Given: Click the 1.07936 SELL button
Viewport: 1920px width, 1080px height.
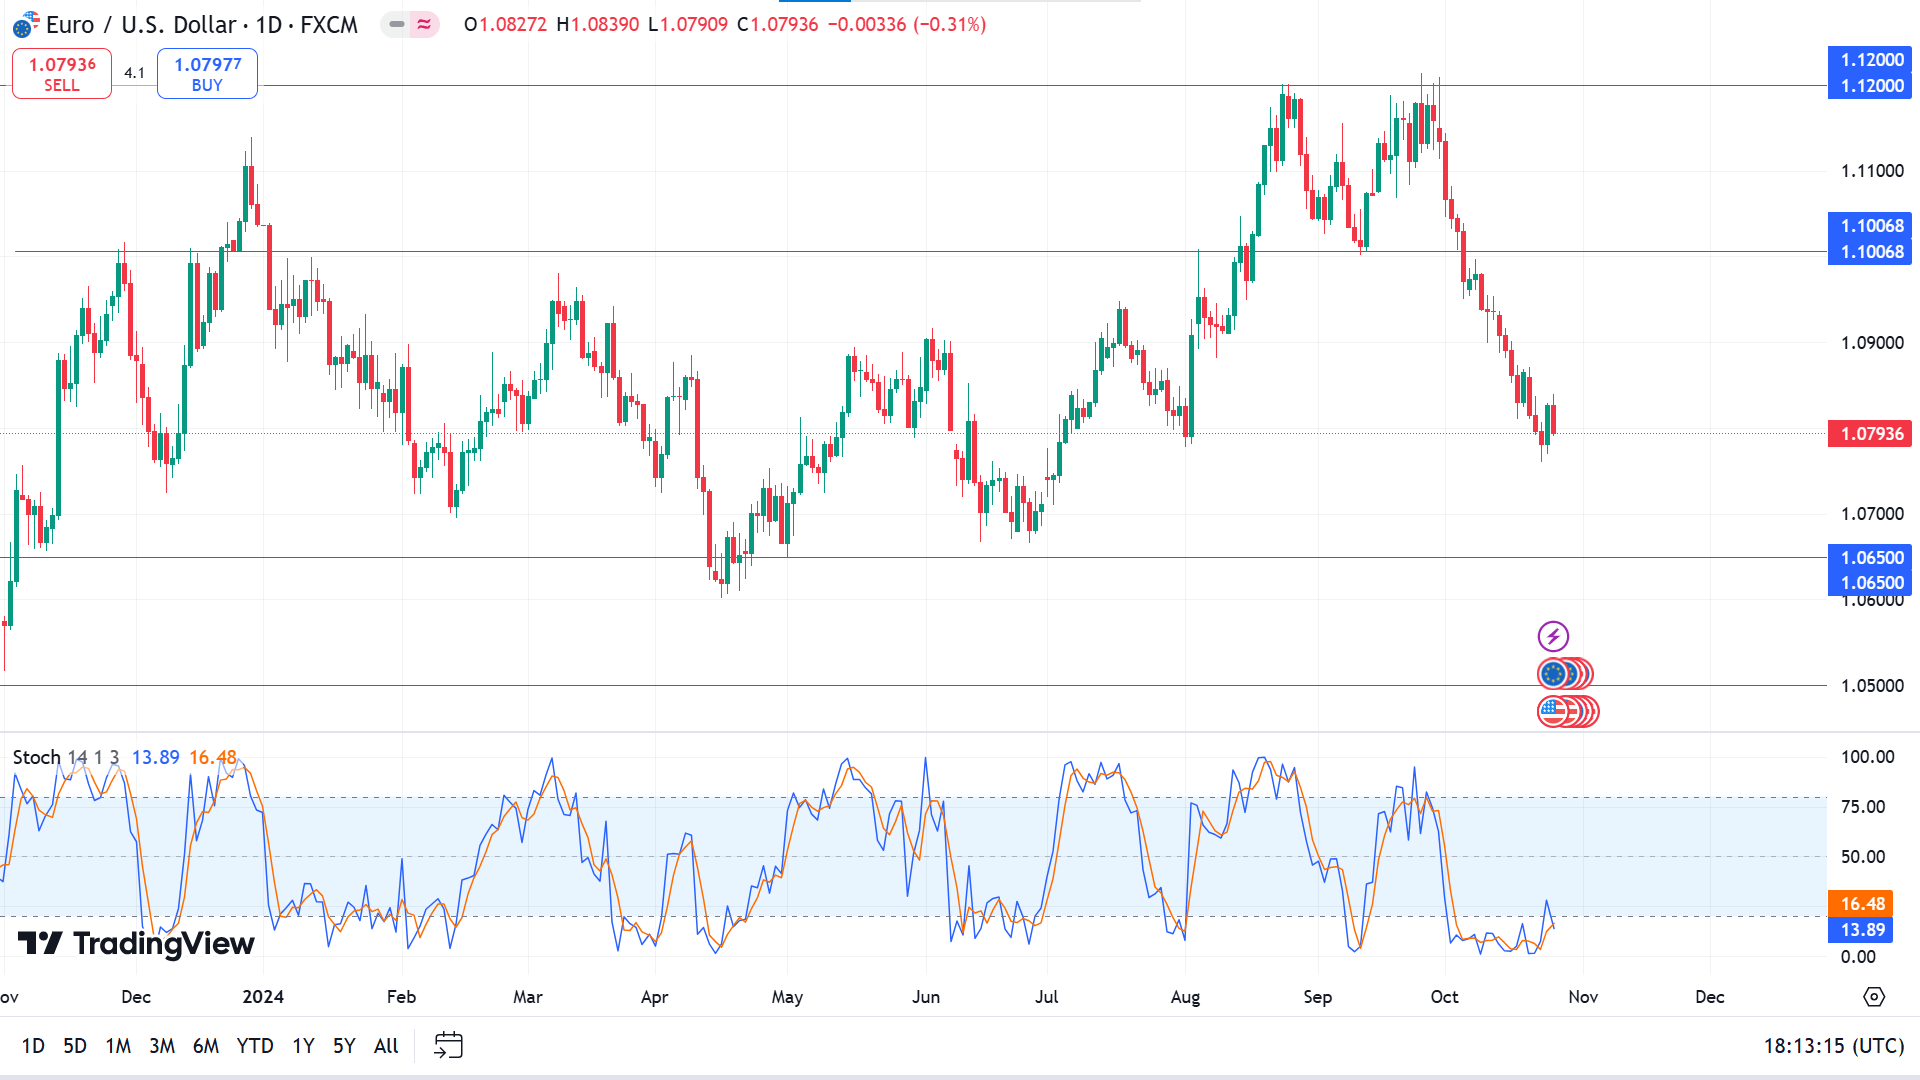Looking at the screenshot, I should [62, 74].
